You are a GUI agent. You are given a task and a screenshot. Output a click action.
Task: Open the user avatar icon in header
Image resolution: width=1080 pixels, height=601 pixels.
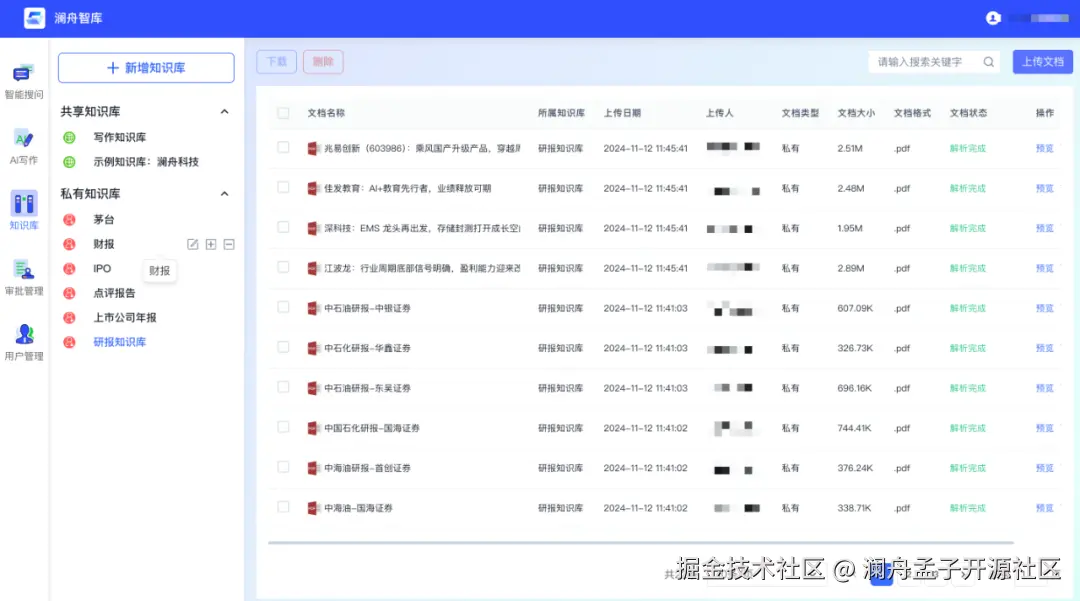993,18
